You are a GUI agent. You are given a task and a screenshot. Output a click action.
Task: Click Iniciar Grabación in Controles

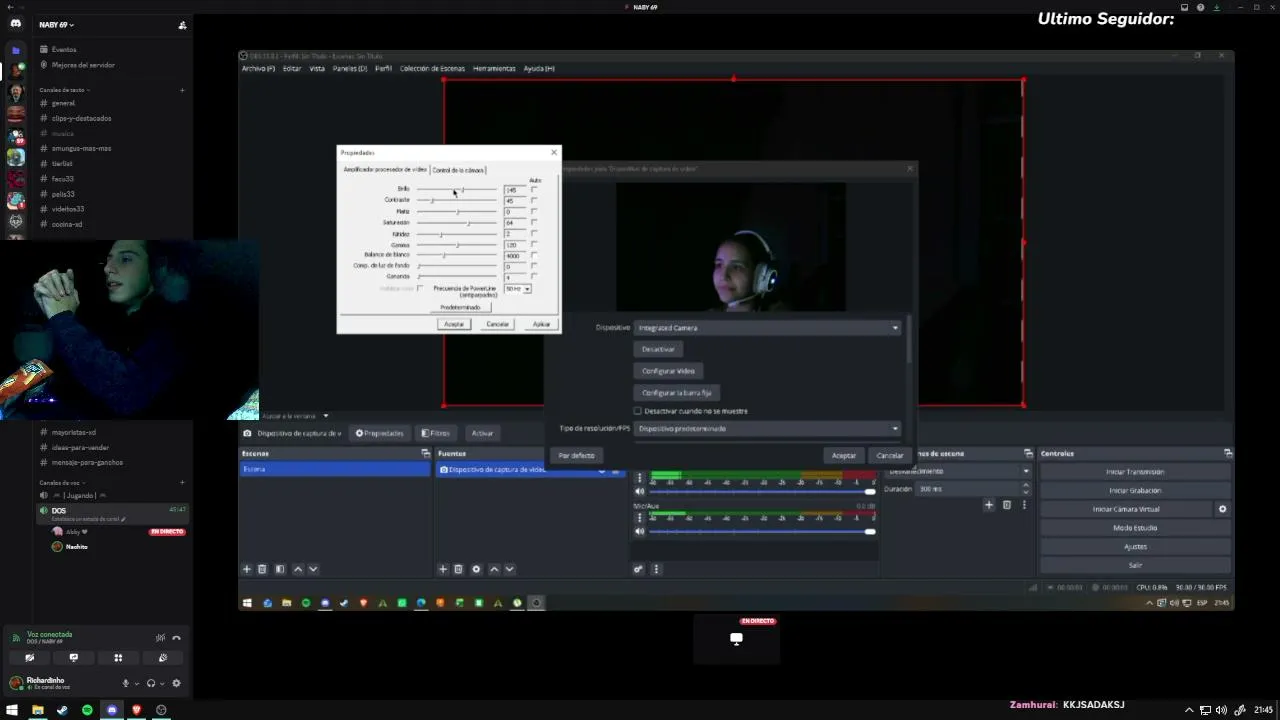point(1135,491)
